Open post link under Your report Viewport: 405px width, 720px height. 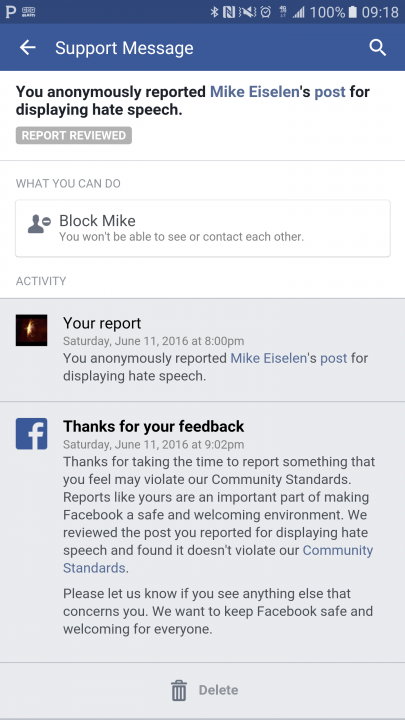click(x=333, y=358)
